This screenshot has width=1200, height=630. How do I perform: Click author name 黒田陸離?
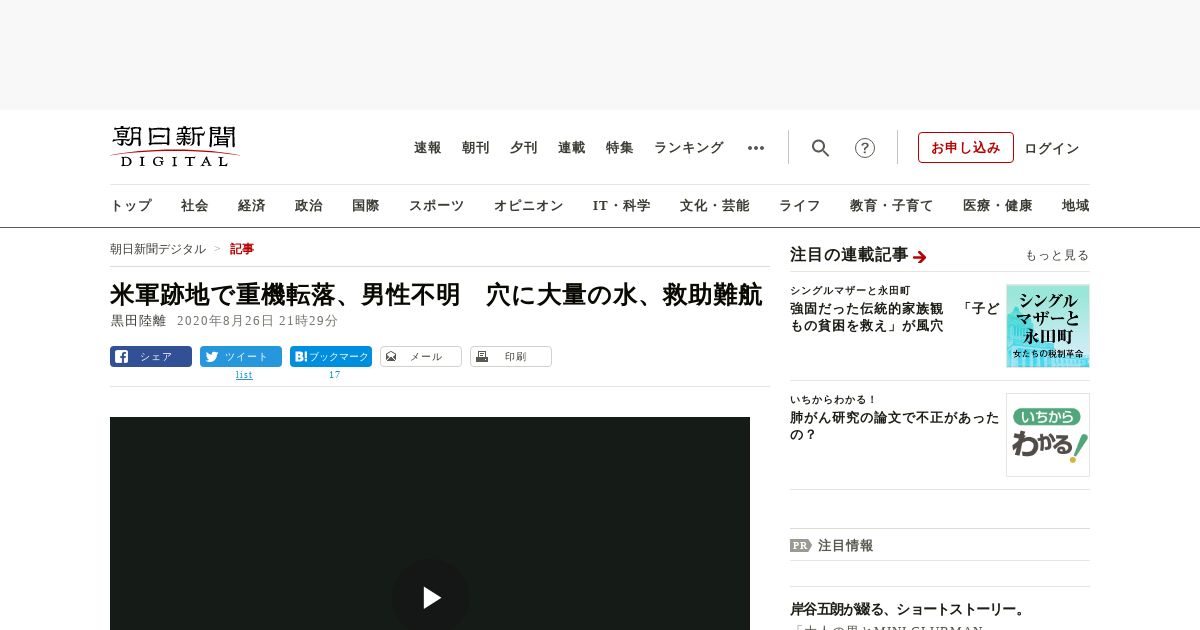tap(138, 321)
